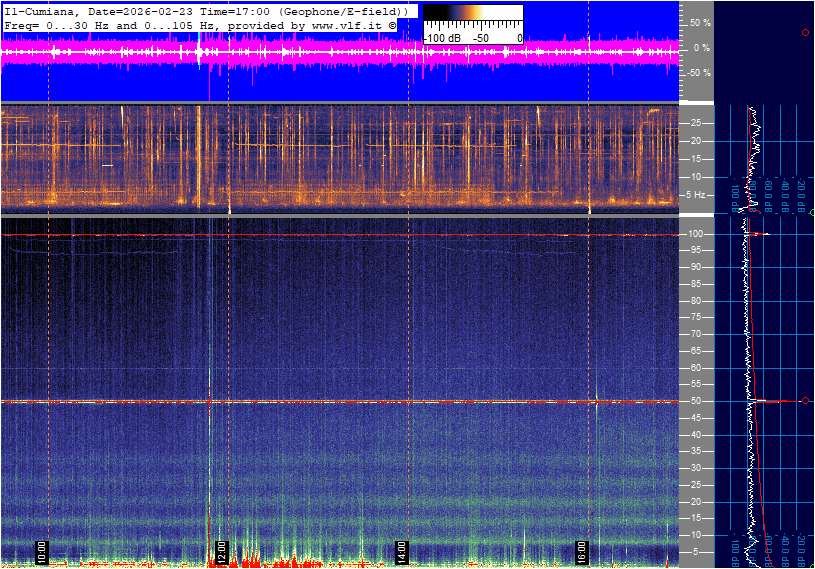Image resolution: width=815 pixels, height=569 pixels.
Task: Click the 12:00 time marker label
Action: click(x=222, y=551)
